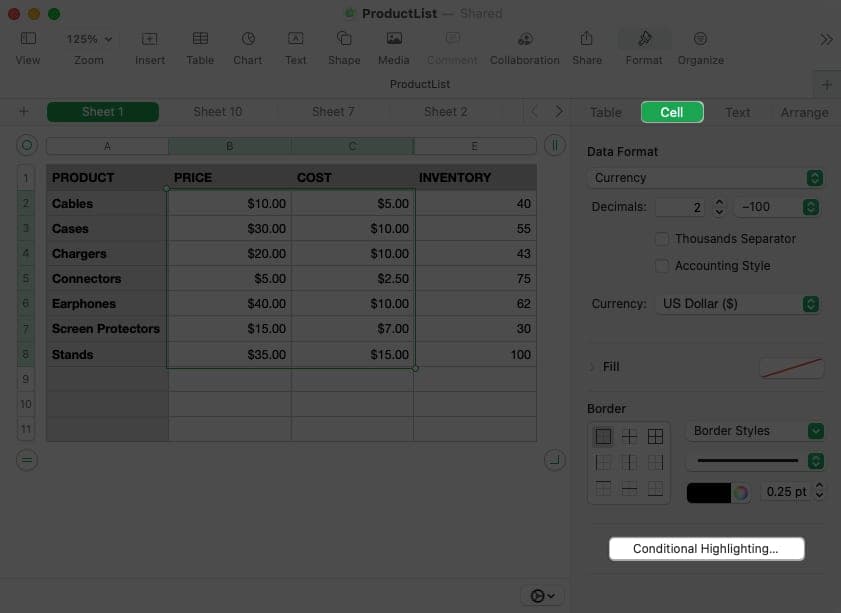Viewport: 841px width, 613px height.
Task: Open the cell actions menu bottom button
Action: [x=542, y=595]
